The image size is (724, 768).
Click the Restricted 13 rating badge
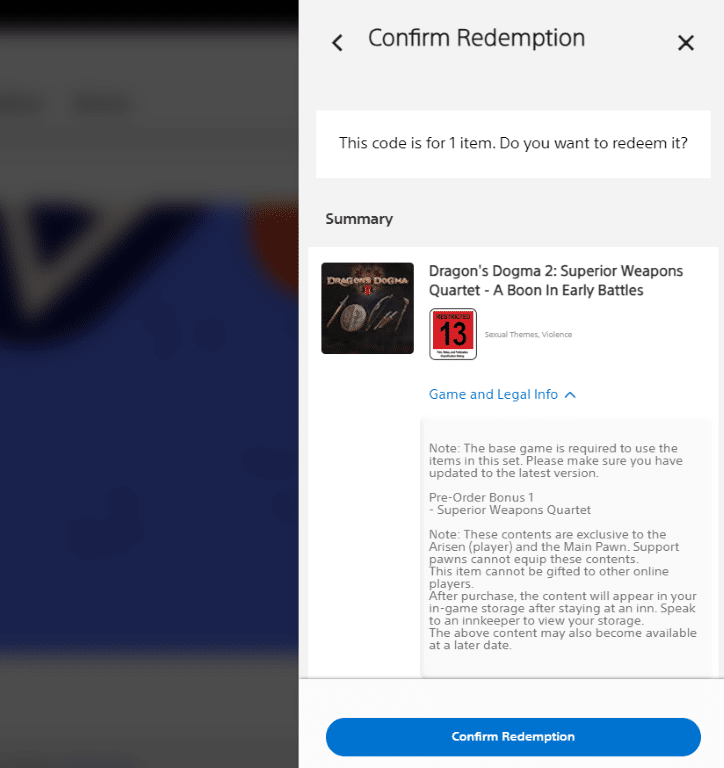pyautogui.click(x=453, y=334)
